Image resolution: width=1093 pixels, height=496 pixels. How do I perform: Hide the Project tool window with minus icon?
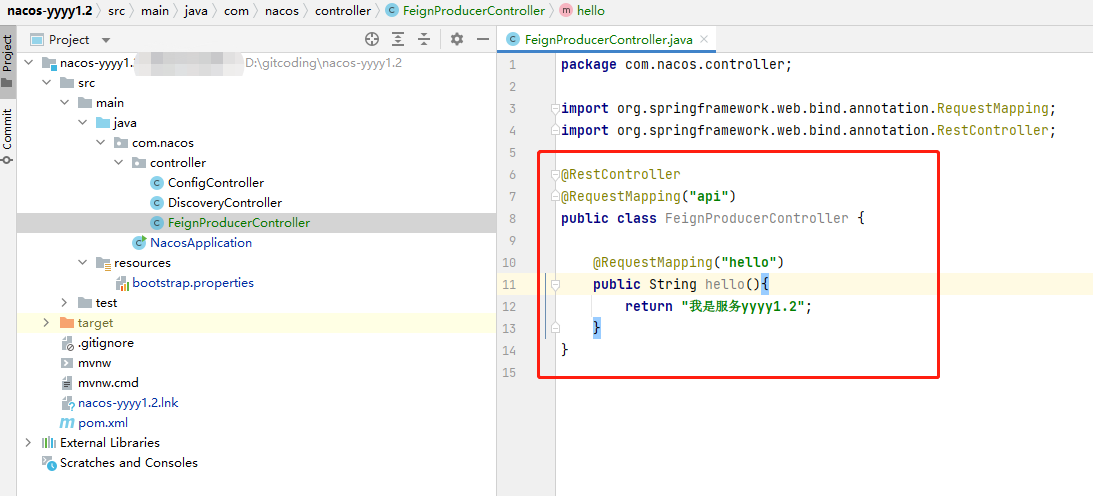click(482, 40)
